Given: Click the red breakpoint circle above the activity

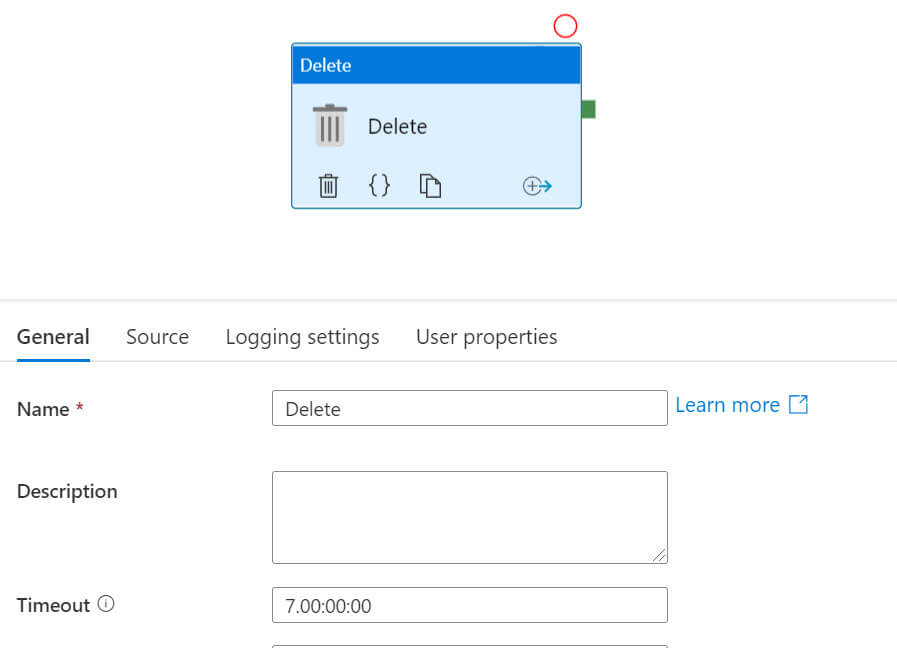Looking at the screenshot, I should click(566, 26).
